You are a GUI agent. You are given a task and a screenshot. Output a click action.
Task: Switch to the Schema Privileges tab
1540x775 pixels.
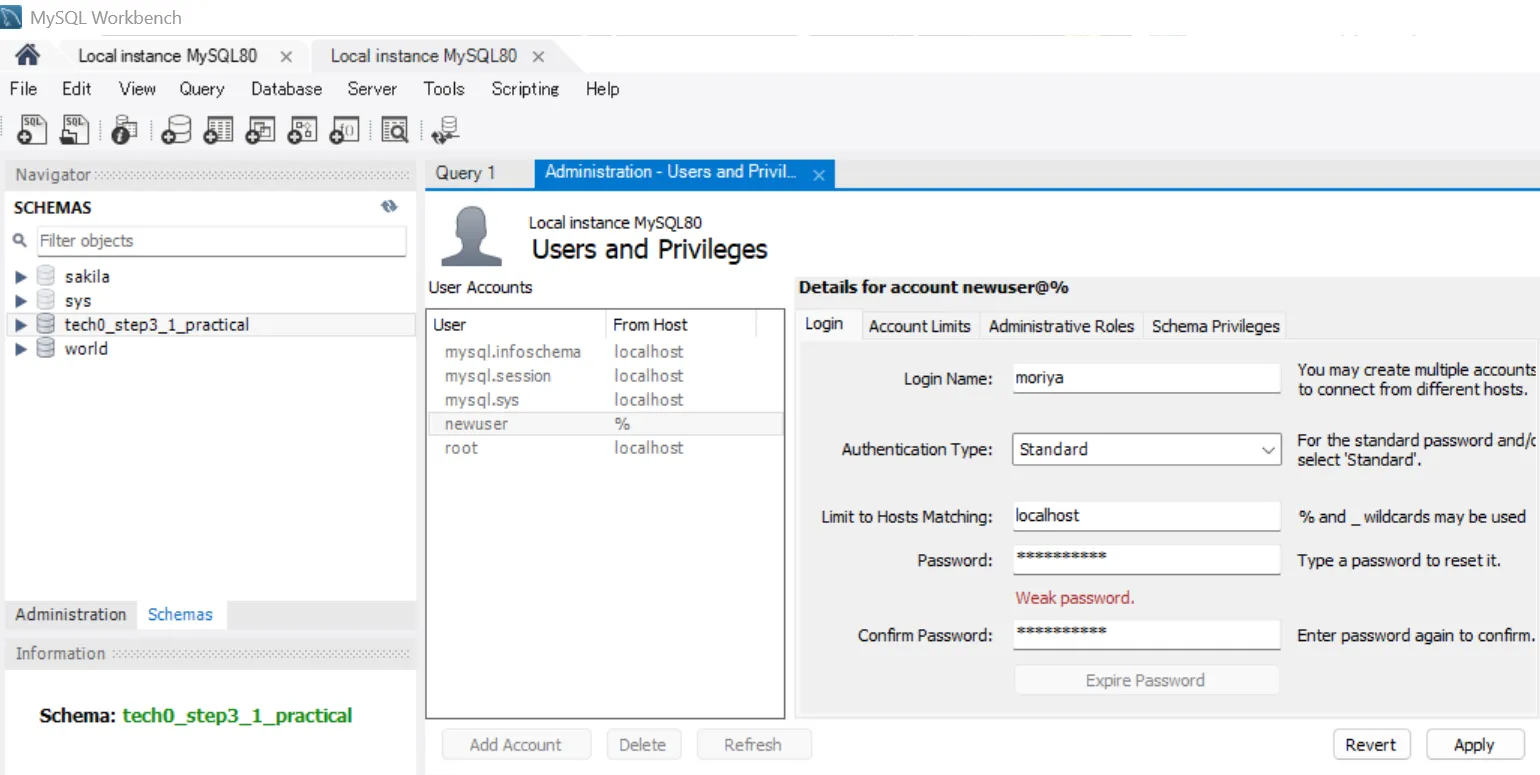tap(1215, 326)
